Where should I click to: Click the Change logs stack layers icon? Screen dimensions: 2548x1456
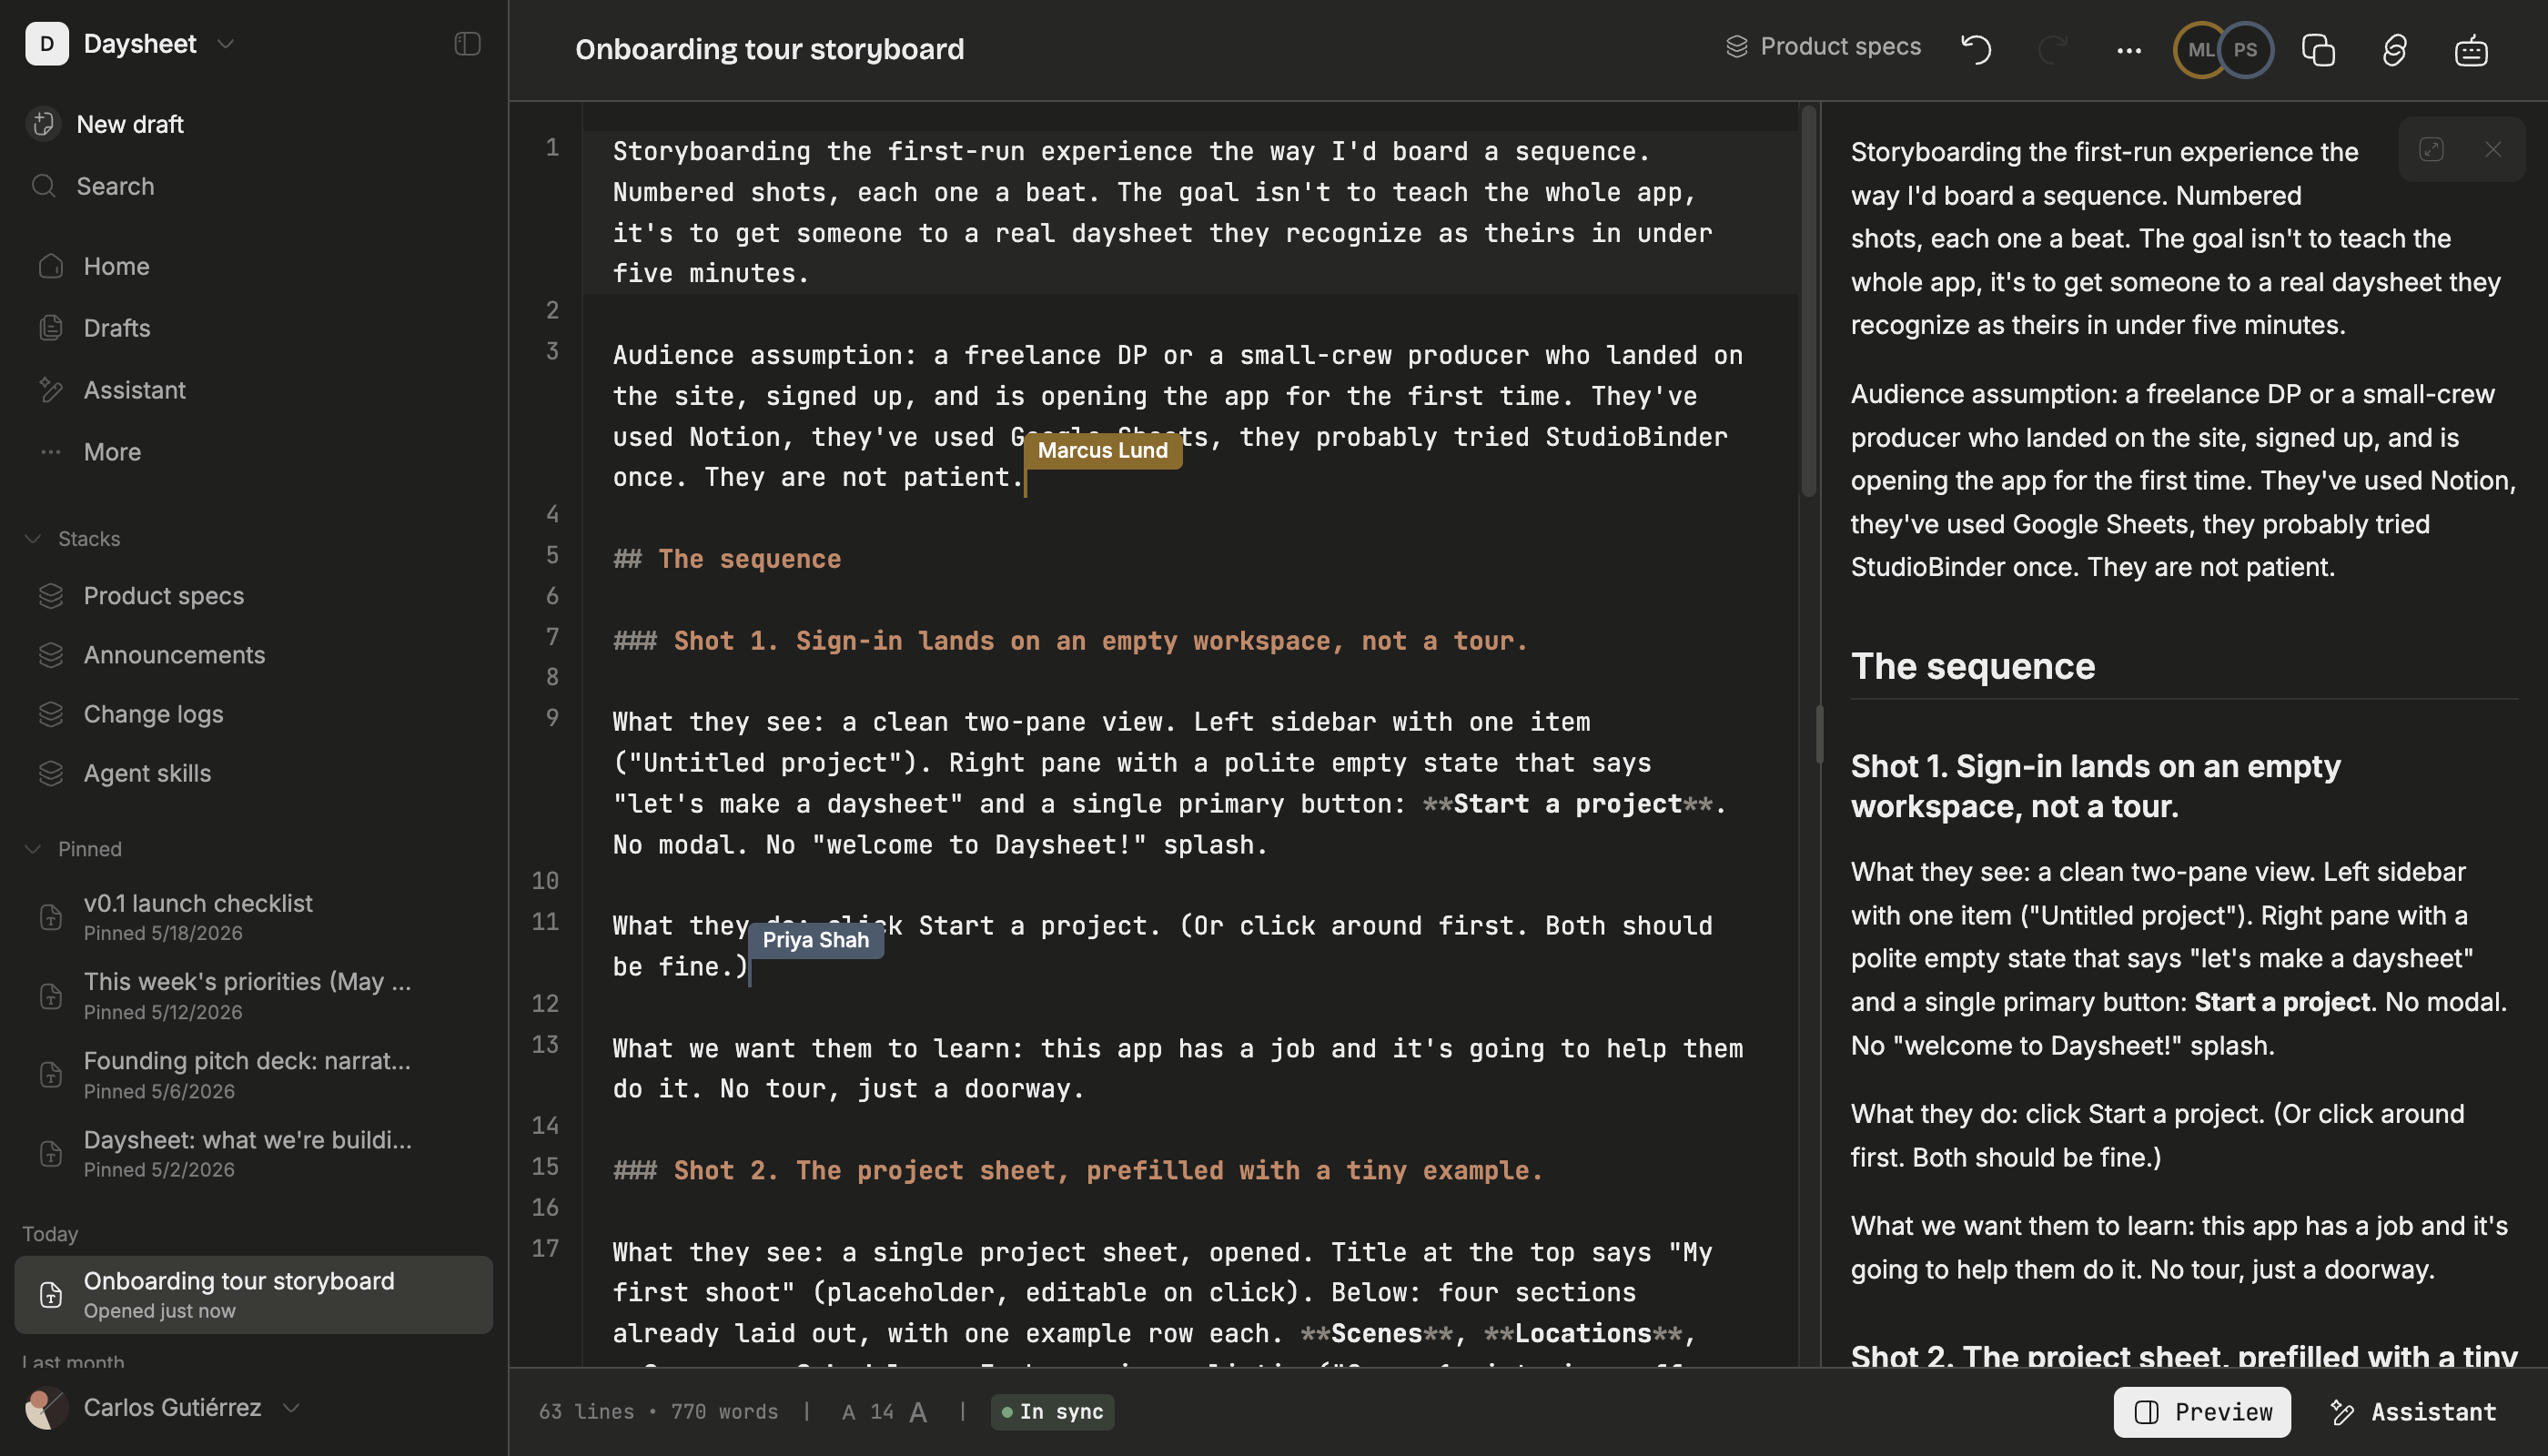pos(51,714)
